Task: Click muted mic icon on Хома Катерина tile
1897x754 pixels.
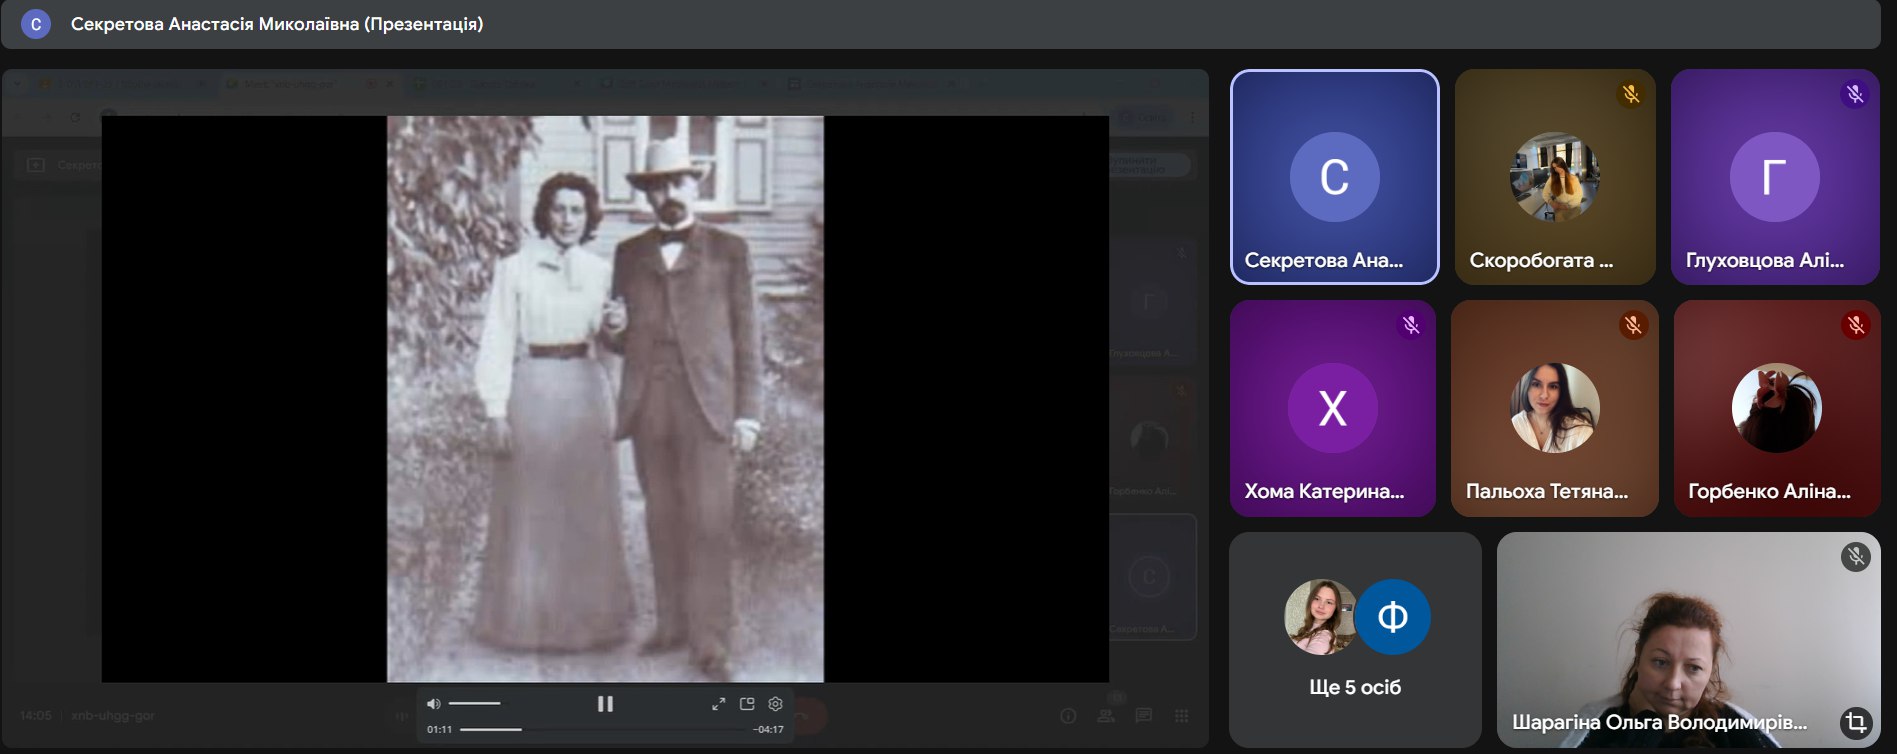Action: pos(1411,325)
